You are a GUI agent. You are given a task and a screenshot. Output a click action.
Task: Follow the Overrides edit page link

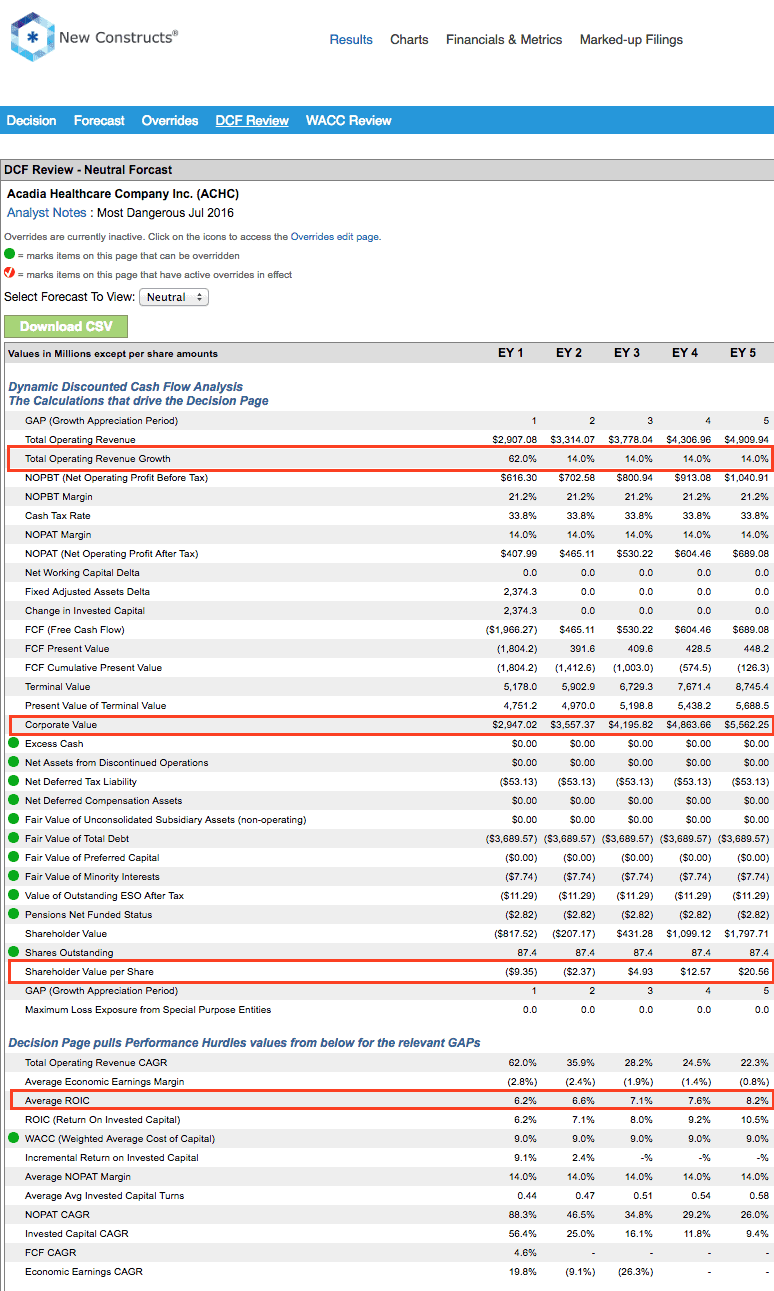pos(334,237)
